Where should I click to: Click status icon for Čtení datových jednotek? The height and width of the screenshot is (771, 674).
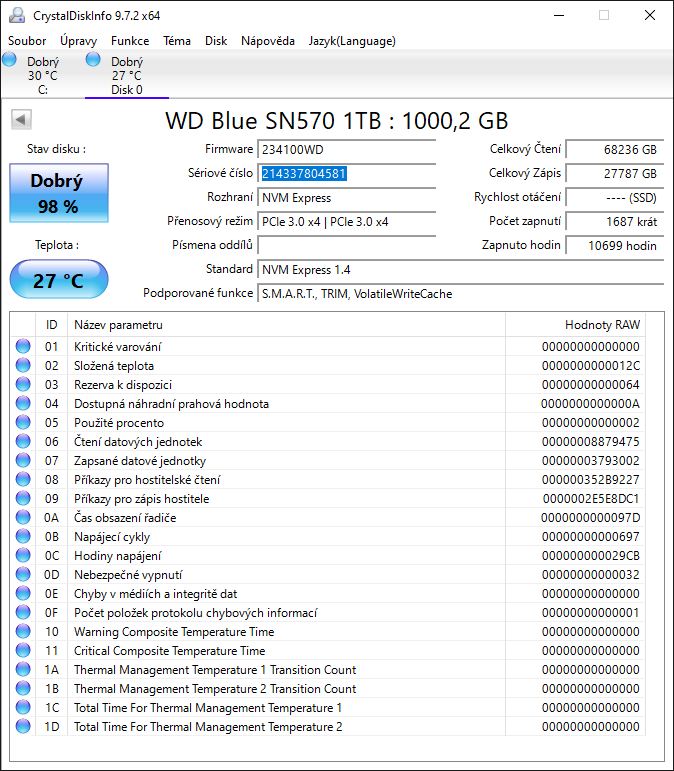click(23, 441)
